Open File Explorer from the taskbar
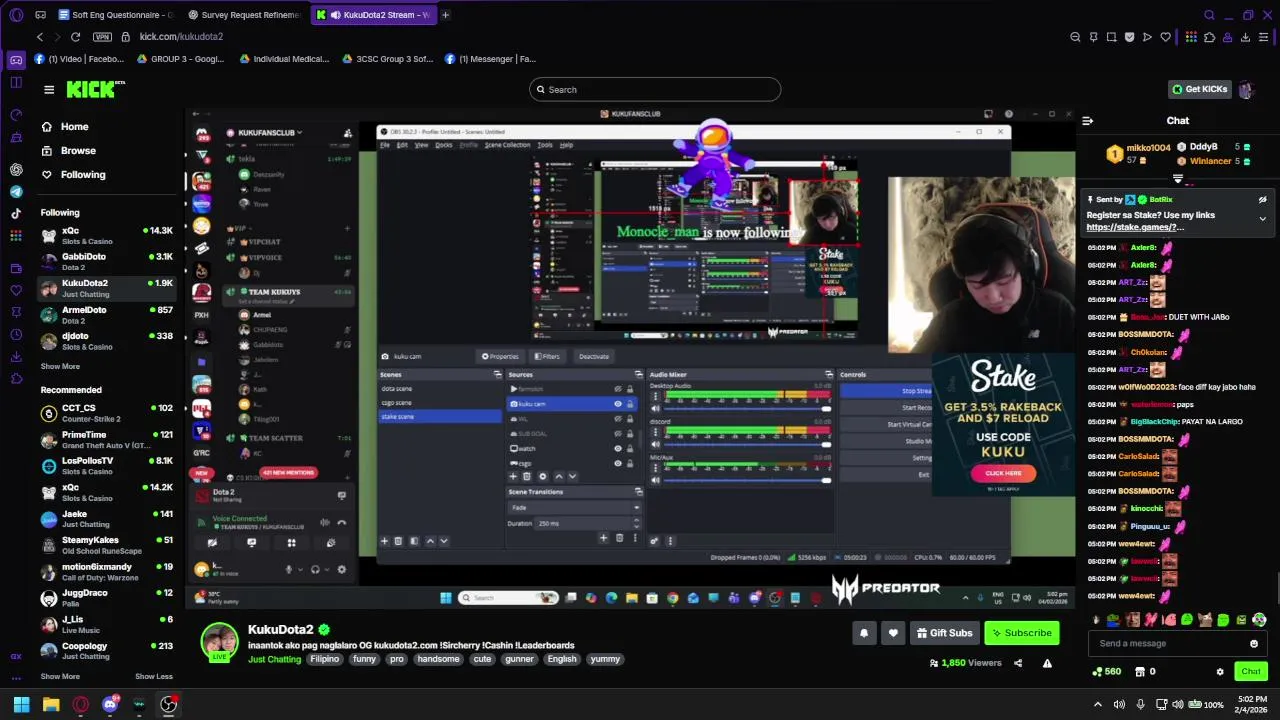The height and width of the screenshot is (720, 1280). pos(51,704)
